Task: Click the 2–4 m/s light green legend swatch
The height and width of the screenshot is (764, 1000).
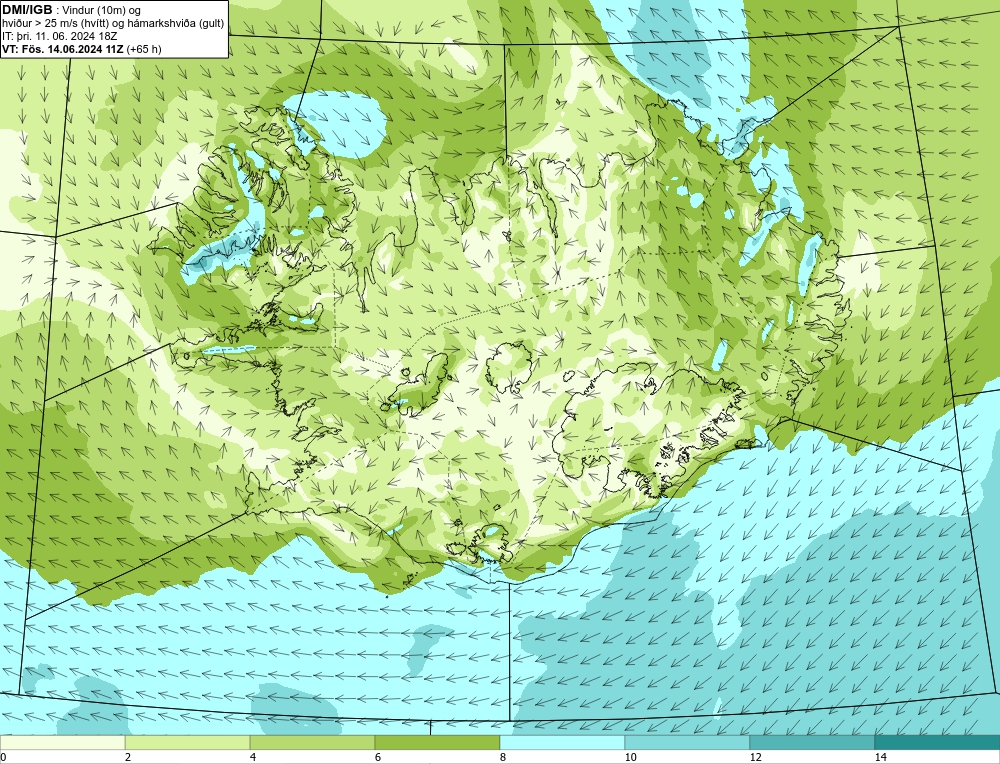Action: [x=188, y=742]
